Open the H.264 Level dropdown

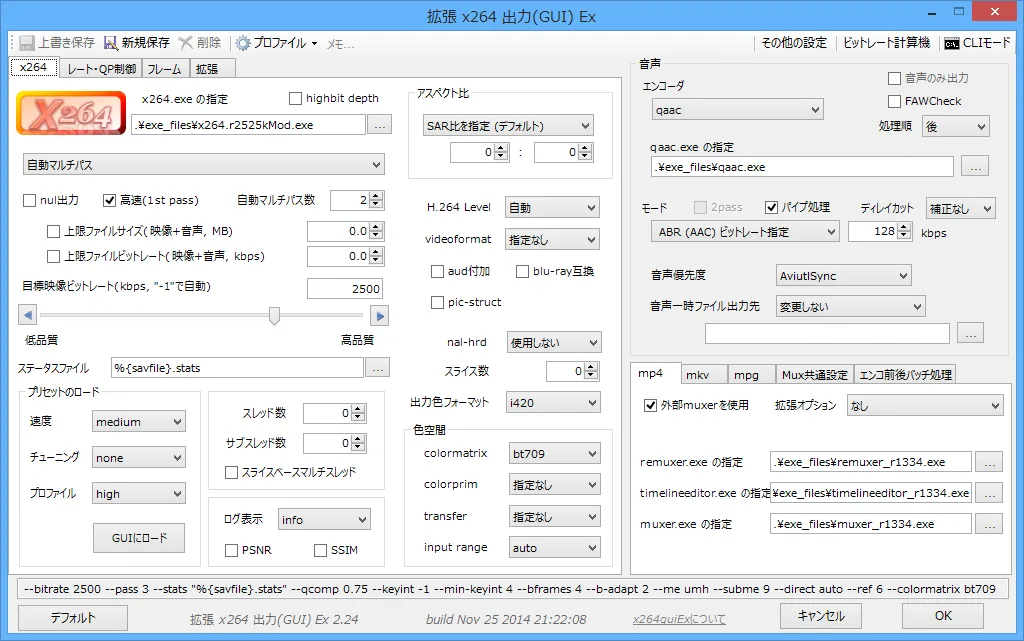(552, 207)
